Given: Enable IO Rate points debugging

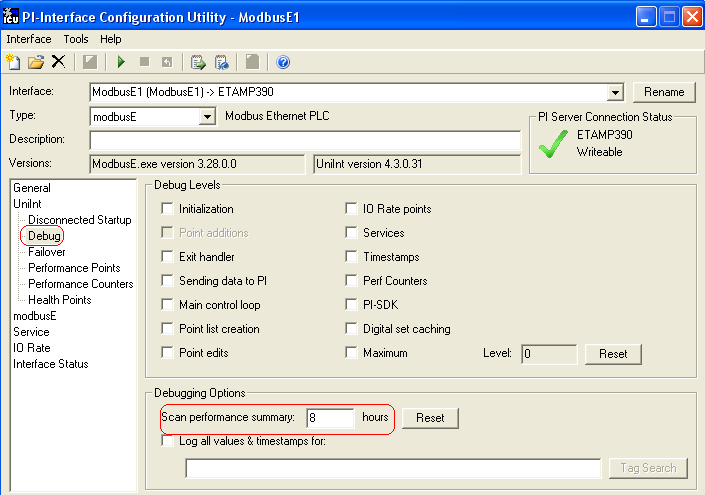Looking at the screenshot, I should (x=351, y=209).
